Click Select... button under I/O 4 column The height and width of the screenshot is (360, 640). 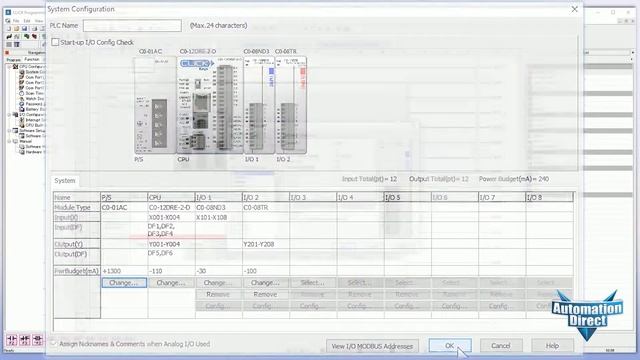(x=360, y=282)
